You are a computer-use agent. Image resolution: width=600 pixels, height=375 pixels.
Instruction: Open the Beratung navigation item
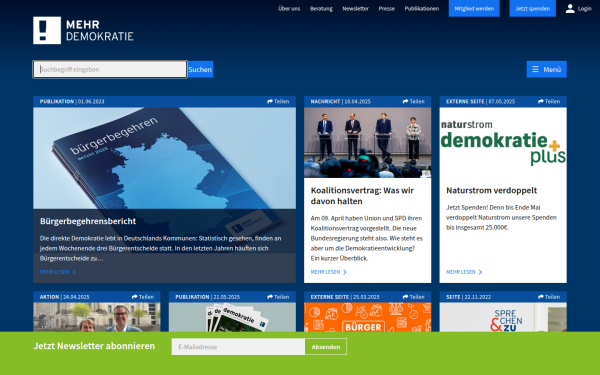click(321, 8)
